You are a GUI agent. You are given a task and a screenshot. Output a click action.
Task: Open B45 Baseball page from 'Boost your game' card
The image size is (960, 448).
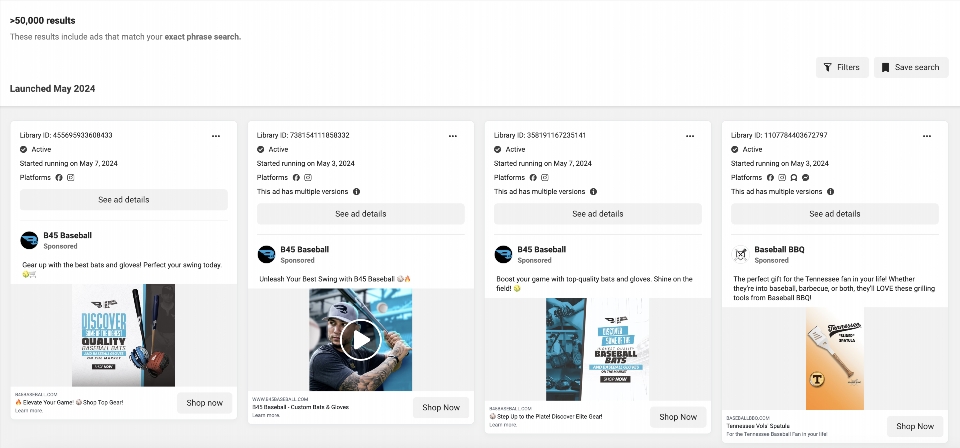pyautogui.click(x=541, y=249)
